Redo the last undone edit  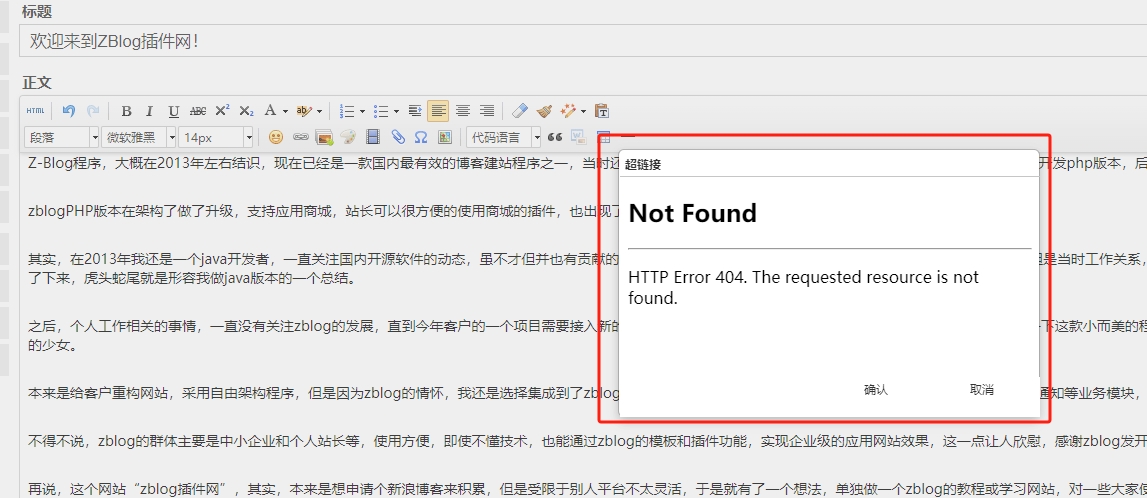[93, 111]
